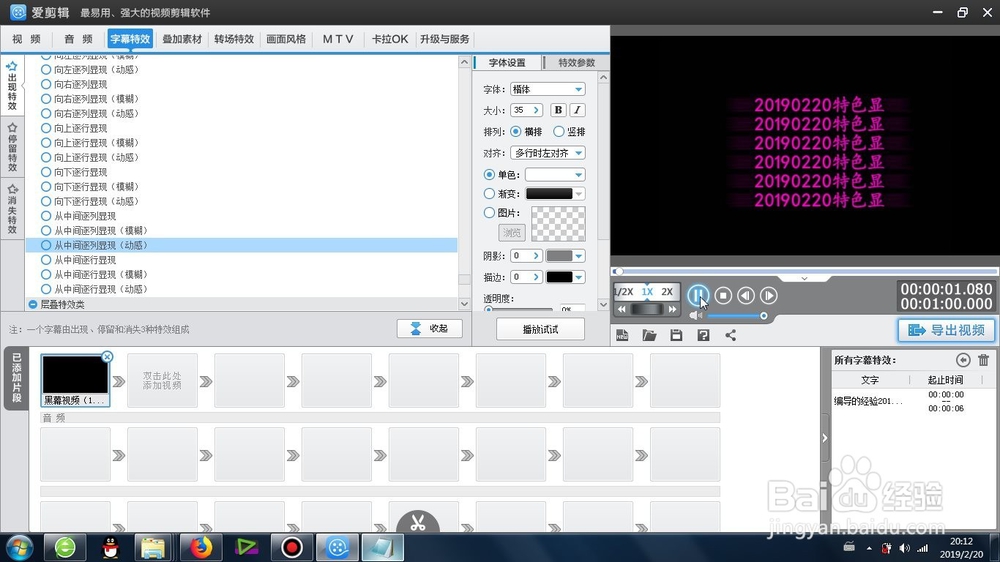The image size is (1000, 562).
Task: Choose 向右逐列显现 effect radio
Action: 46,84
